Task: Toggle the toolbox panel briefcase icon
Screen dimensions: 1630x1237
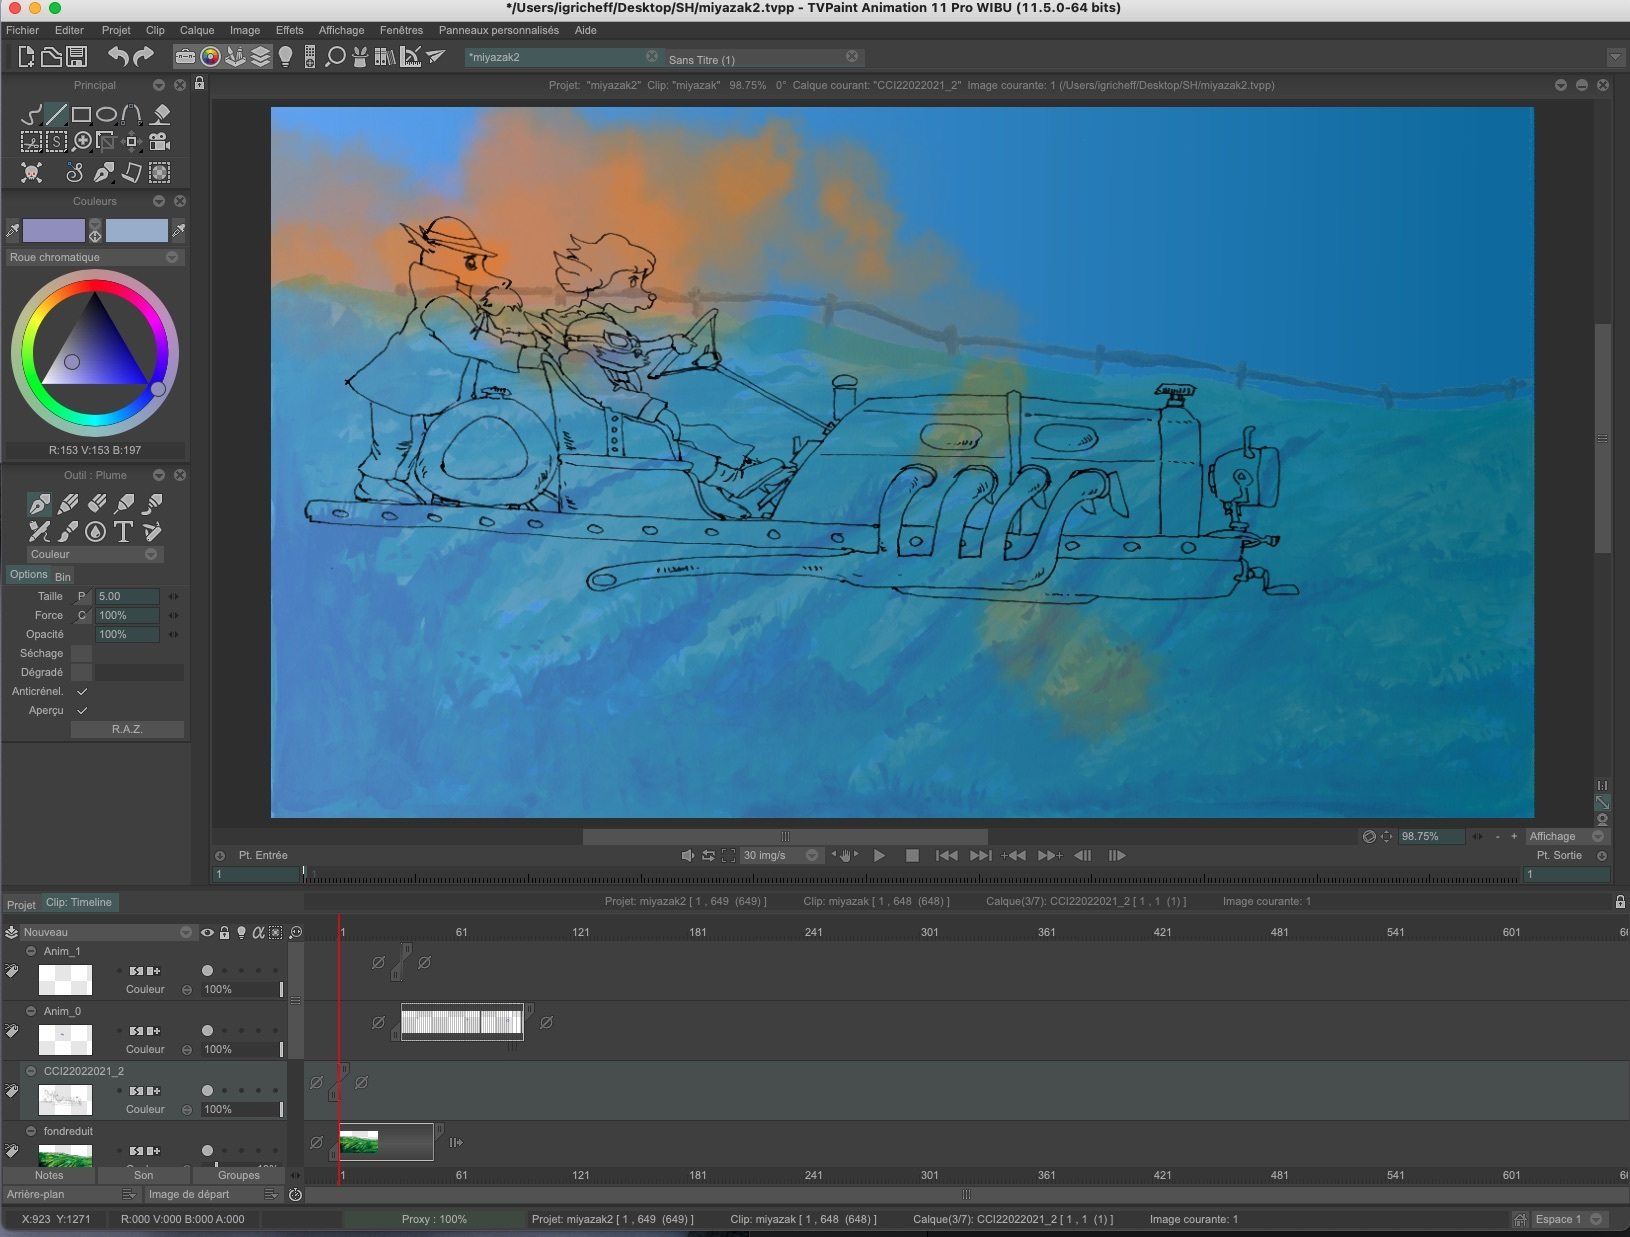Action: 185,57
